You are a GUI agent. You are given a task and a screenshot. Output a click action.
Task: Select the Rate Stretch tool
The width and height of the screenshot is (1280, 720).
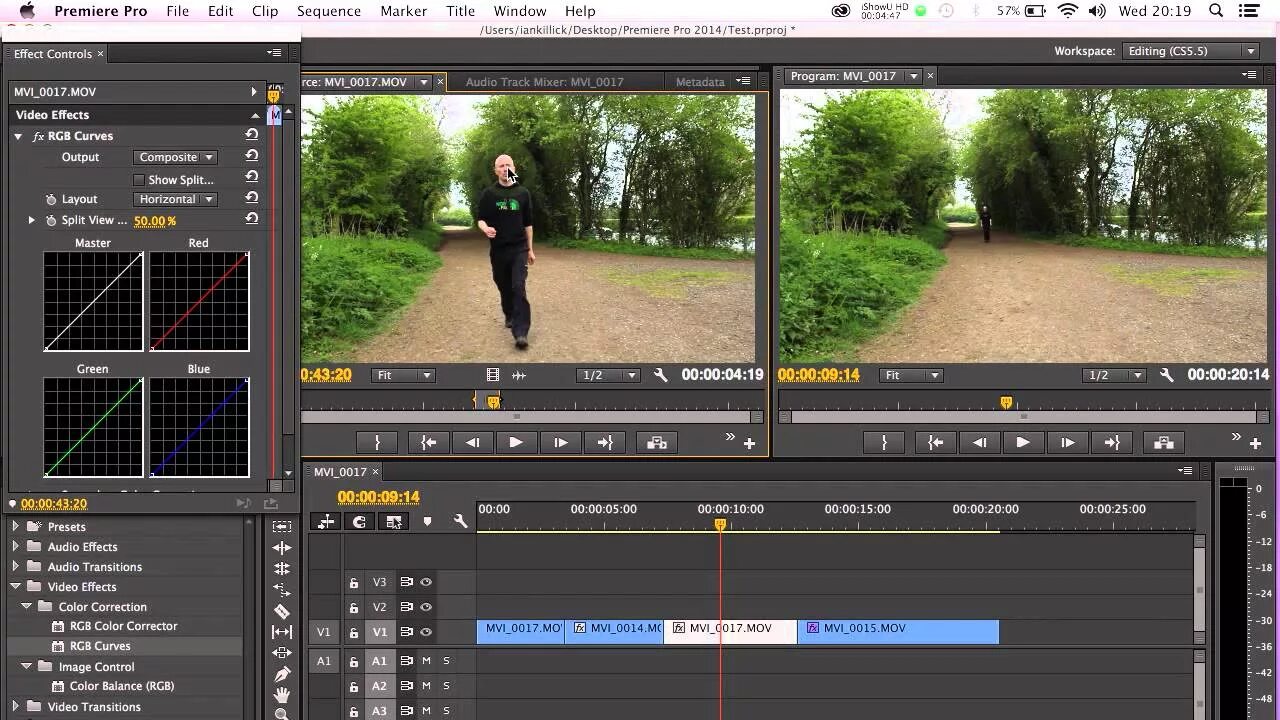pos(282,590)
